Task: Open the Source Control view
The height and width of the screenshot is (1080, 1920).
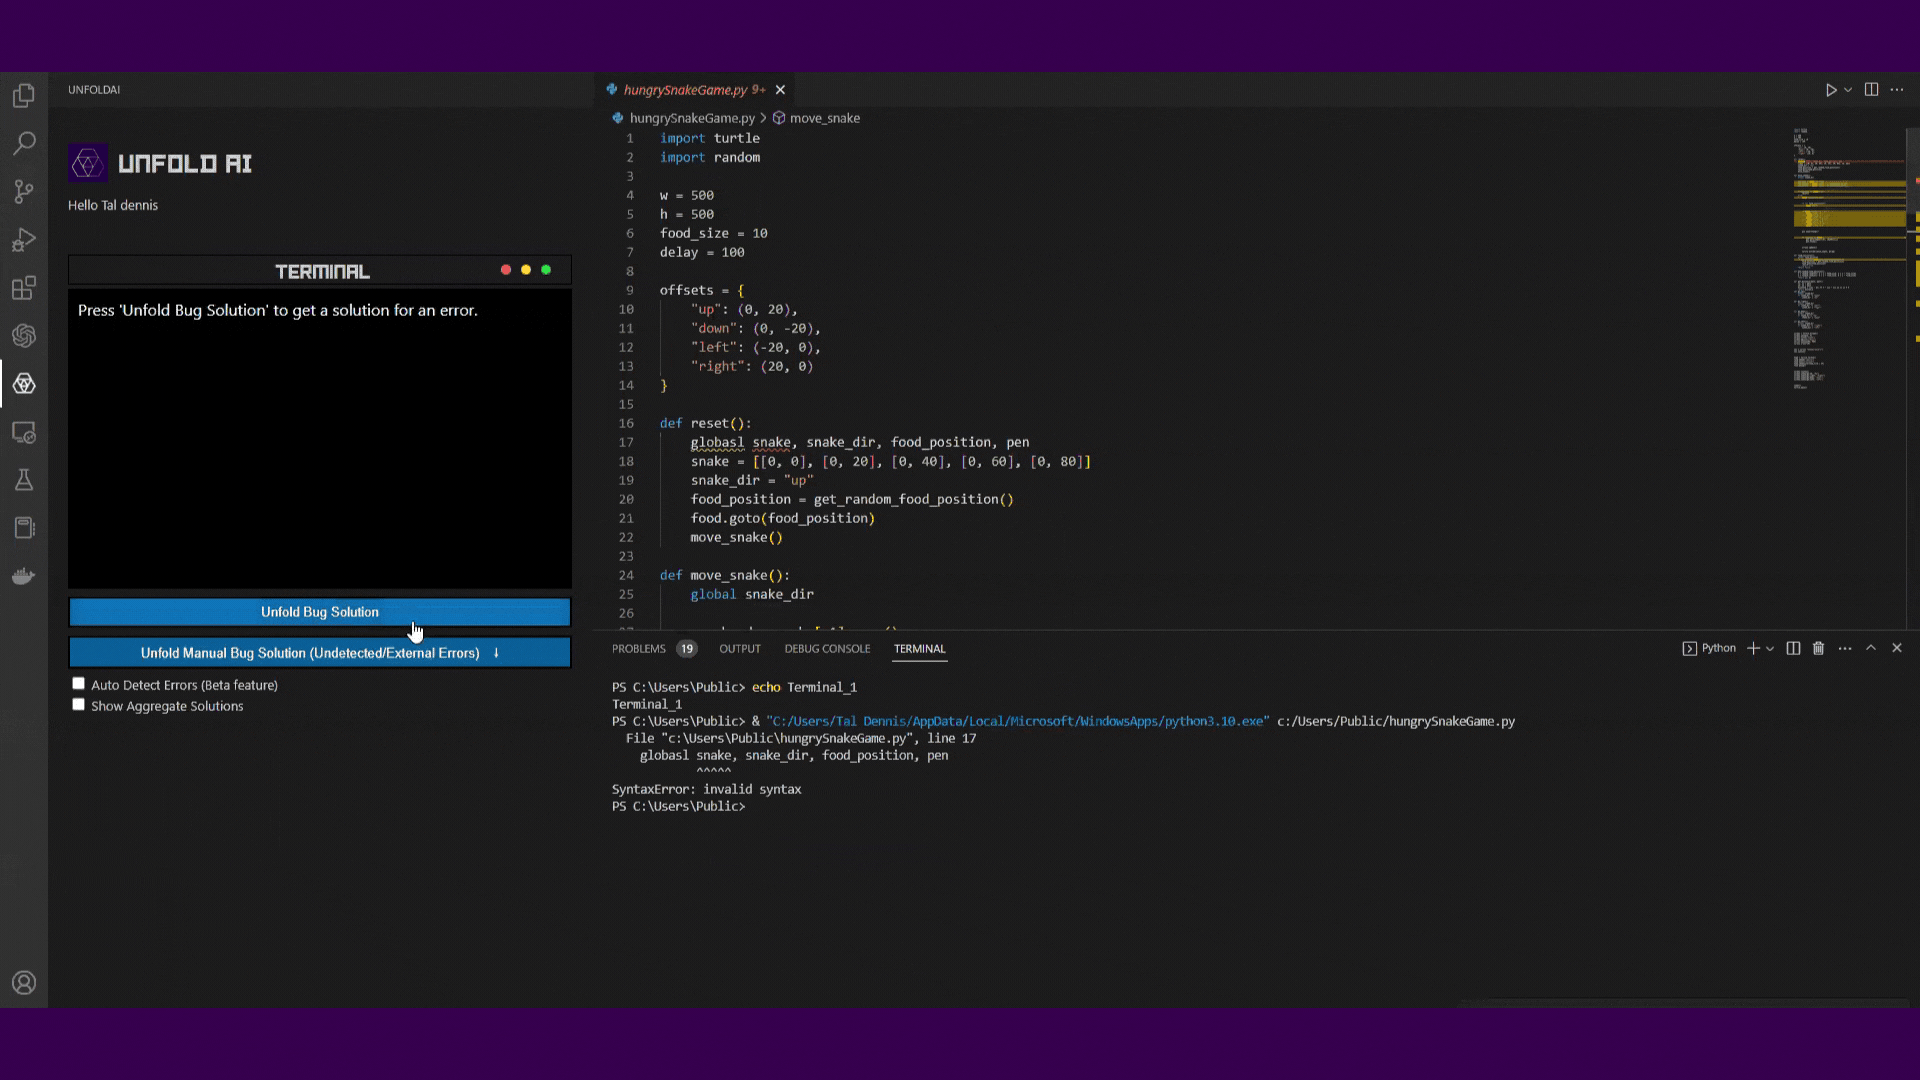Action: (x=24, y=191)
